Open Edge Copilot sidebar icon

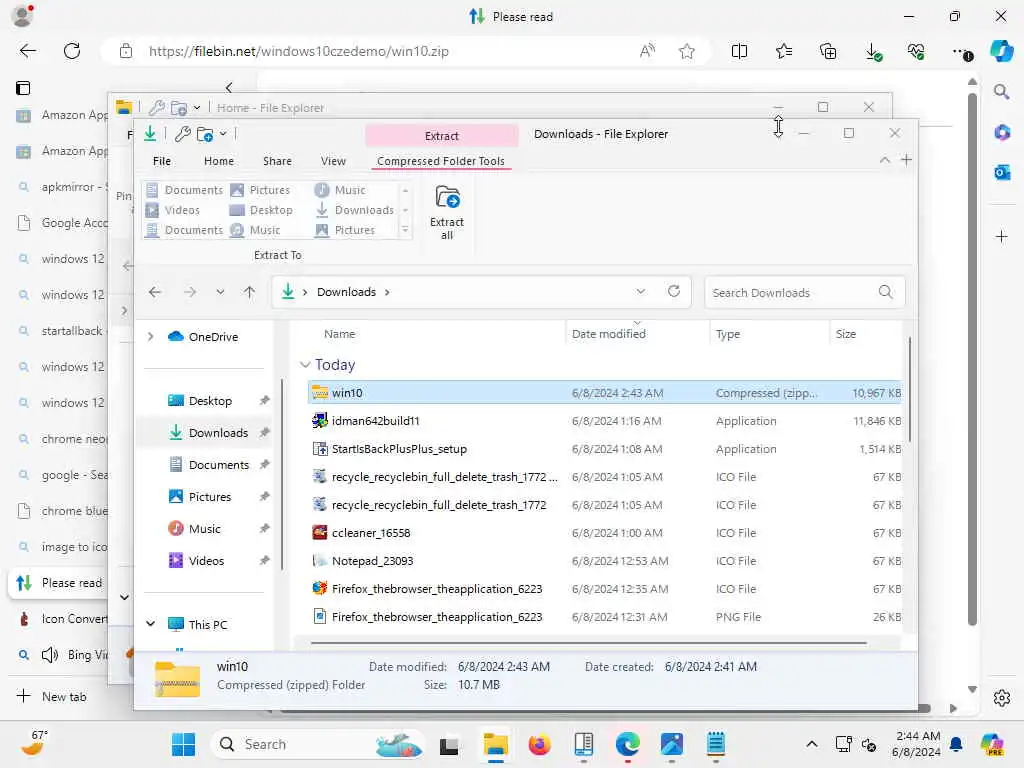pos(1002,51)
